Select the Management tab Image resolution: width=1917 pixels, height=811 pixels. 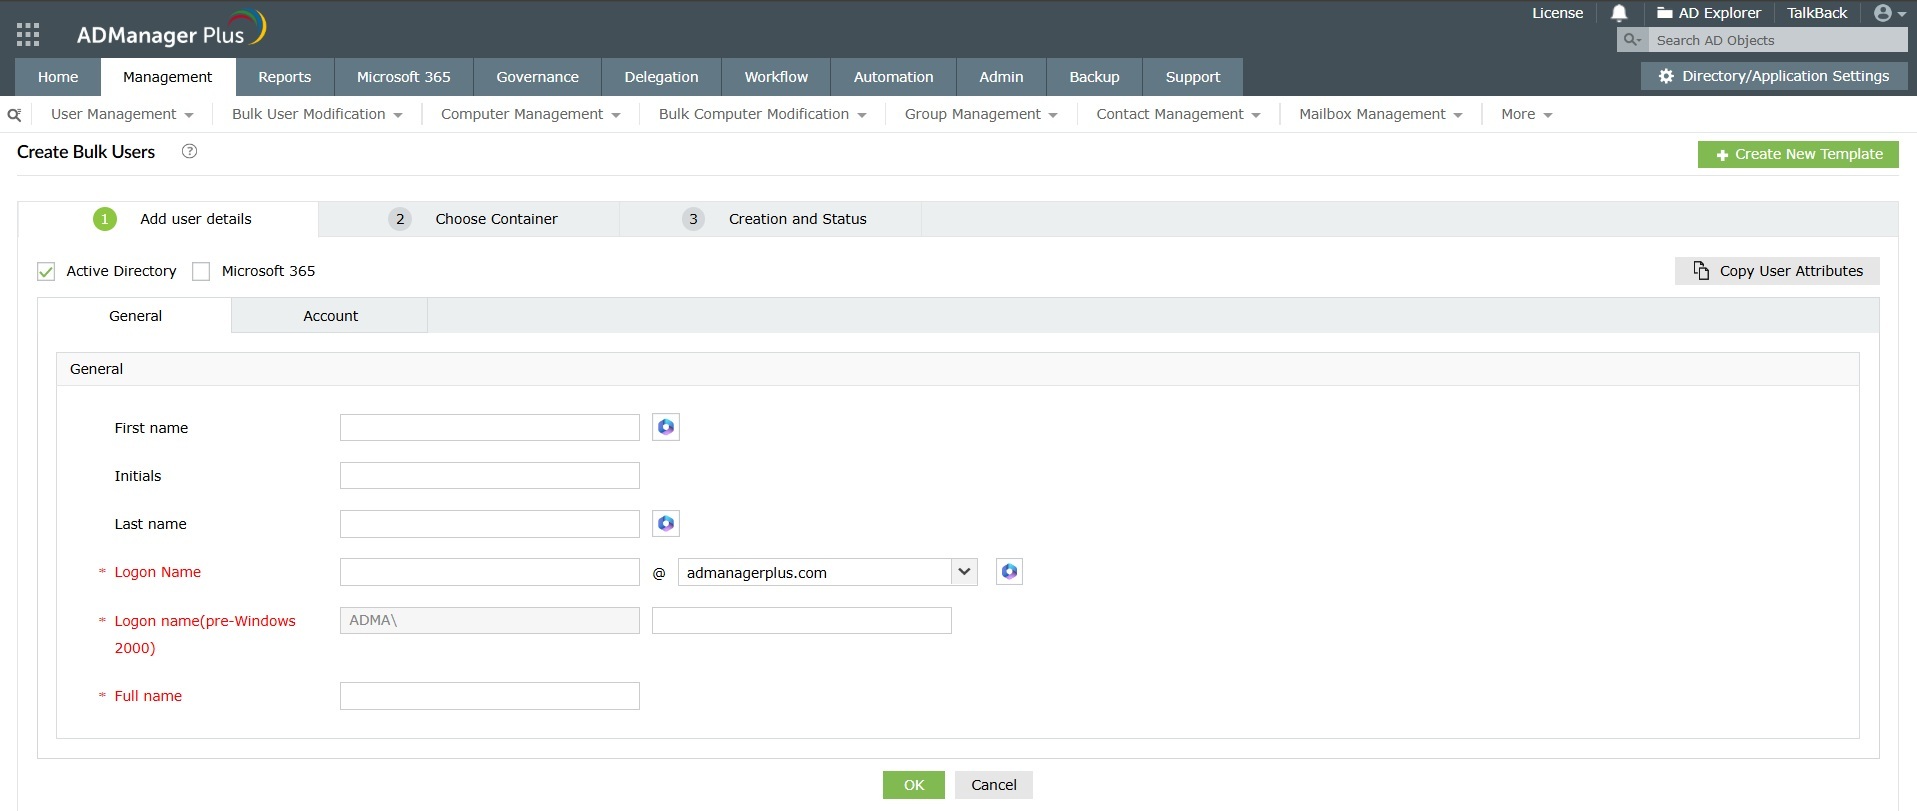tap(167, 77)
